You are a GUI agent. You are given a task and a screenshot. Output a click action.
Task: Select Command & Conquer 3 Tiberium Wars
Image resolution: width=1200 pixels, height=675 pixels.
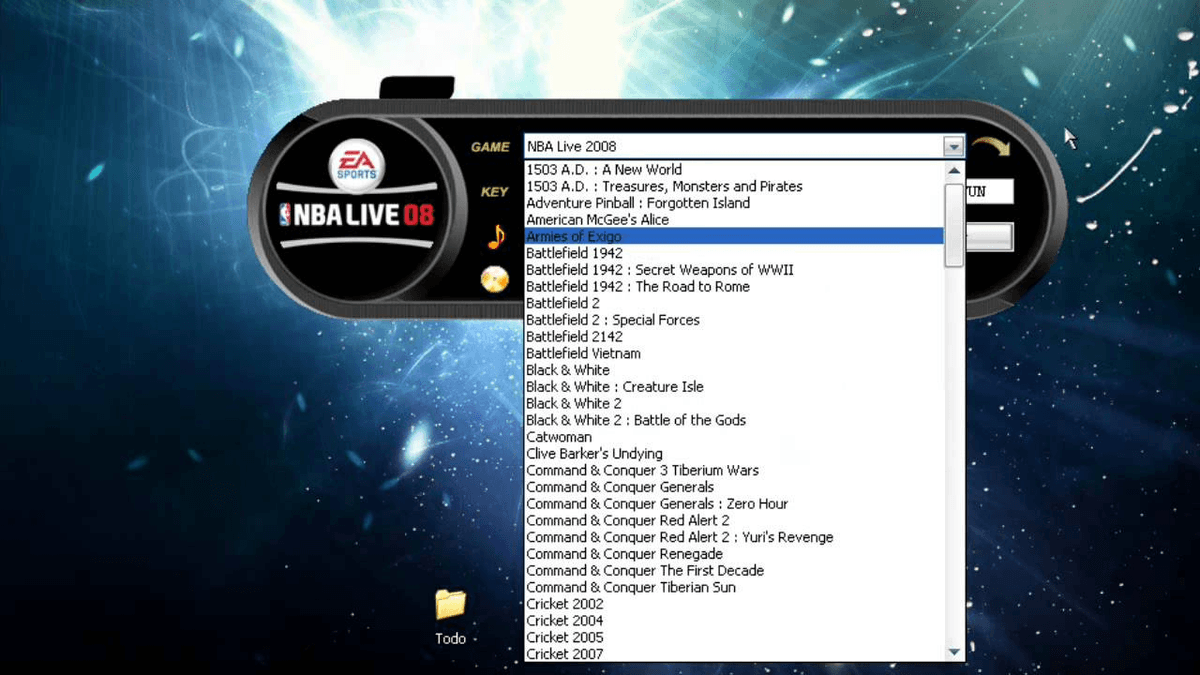pos(642,471)
